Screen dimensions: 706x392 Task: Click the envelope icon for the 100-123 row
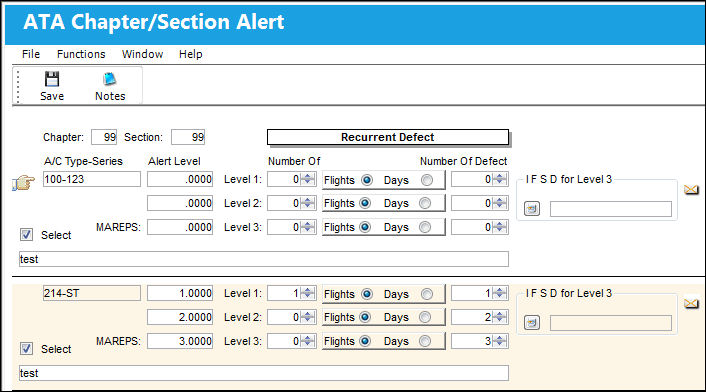pyautogui.click(x=691, y=190)
